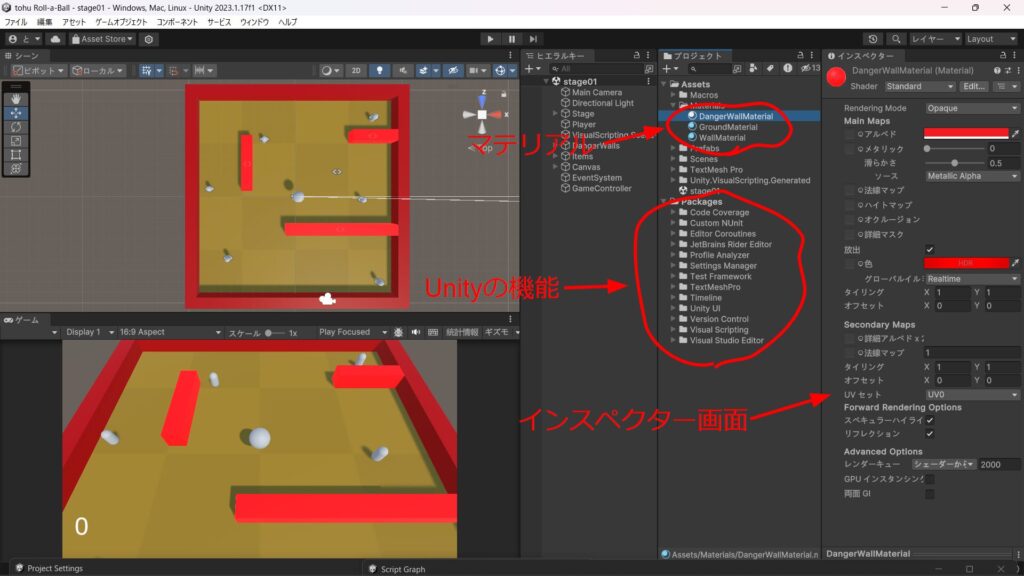Image resolution: width=1024 pixels, height=576 pixels.
Task: Select Main Camera in the hierarchy
Action: click(x=597, y=92)
